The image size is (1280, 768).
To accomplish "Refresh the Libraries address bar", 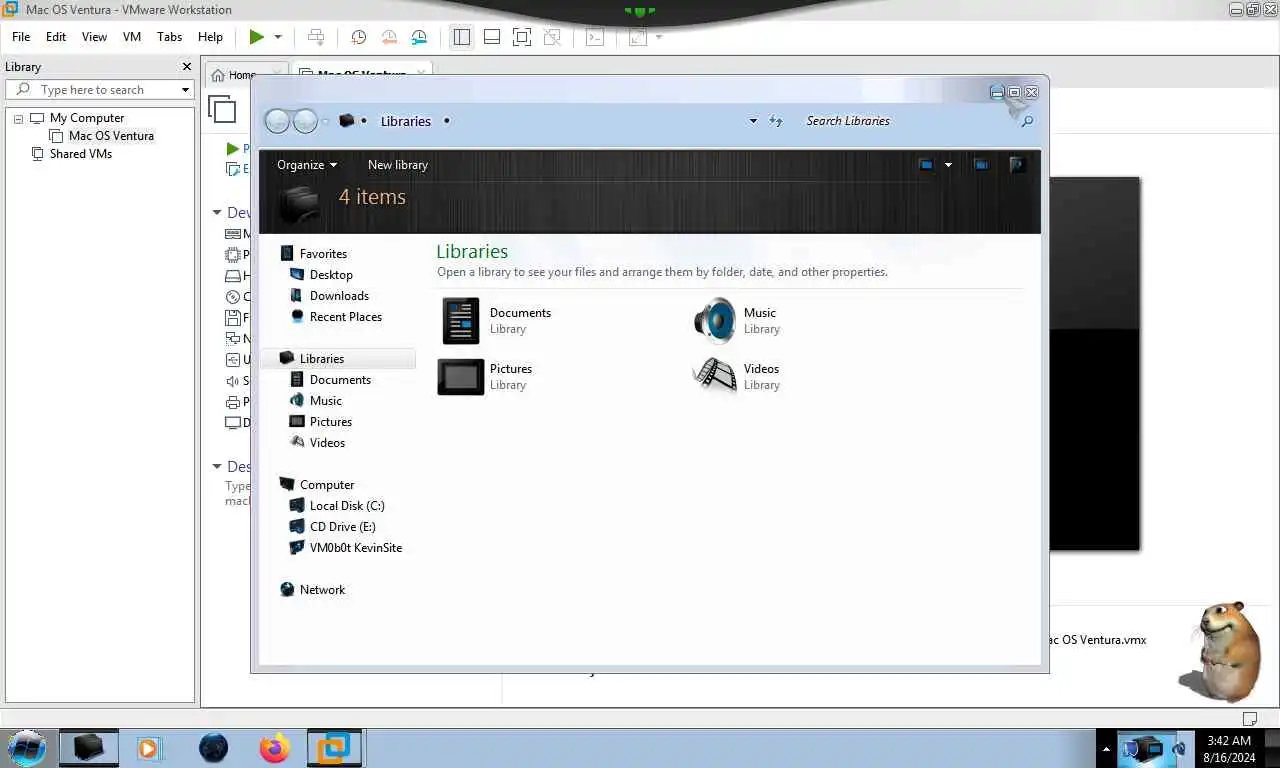I will coord(776,121).
